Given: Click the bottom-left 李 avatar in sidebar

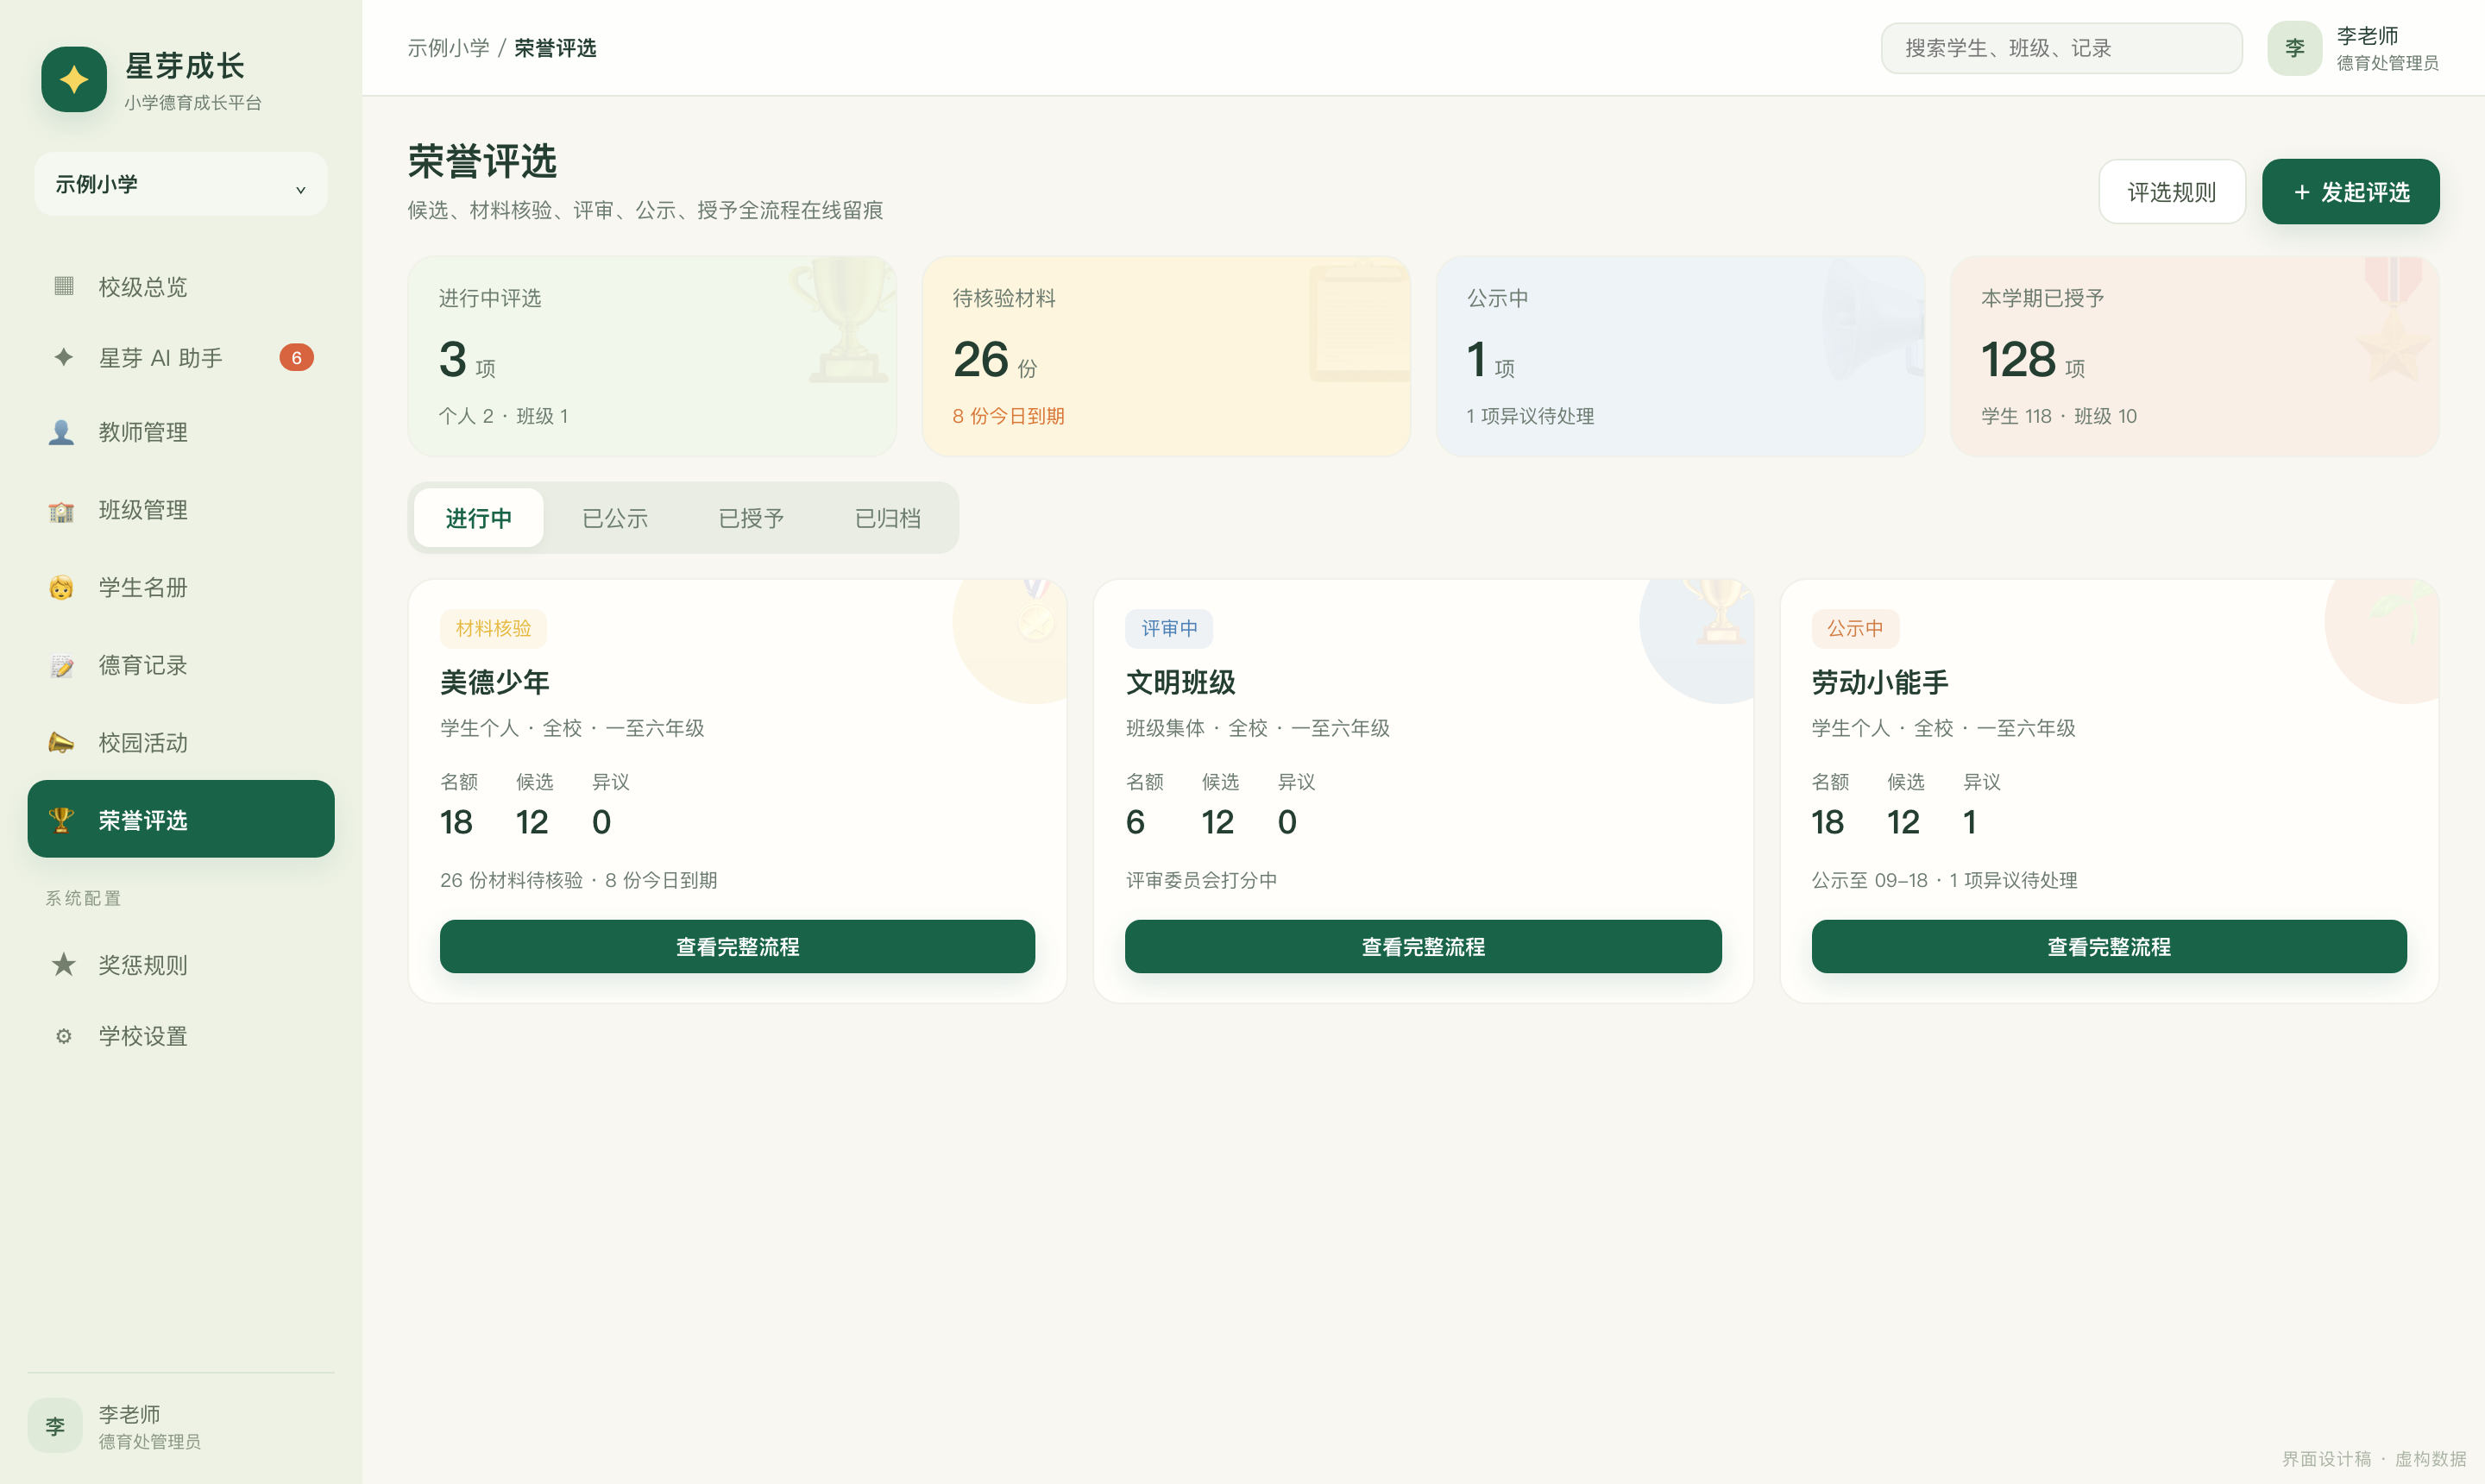Looking at the screenshot, I should click(x=55, y=1425).
